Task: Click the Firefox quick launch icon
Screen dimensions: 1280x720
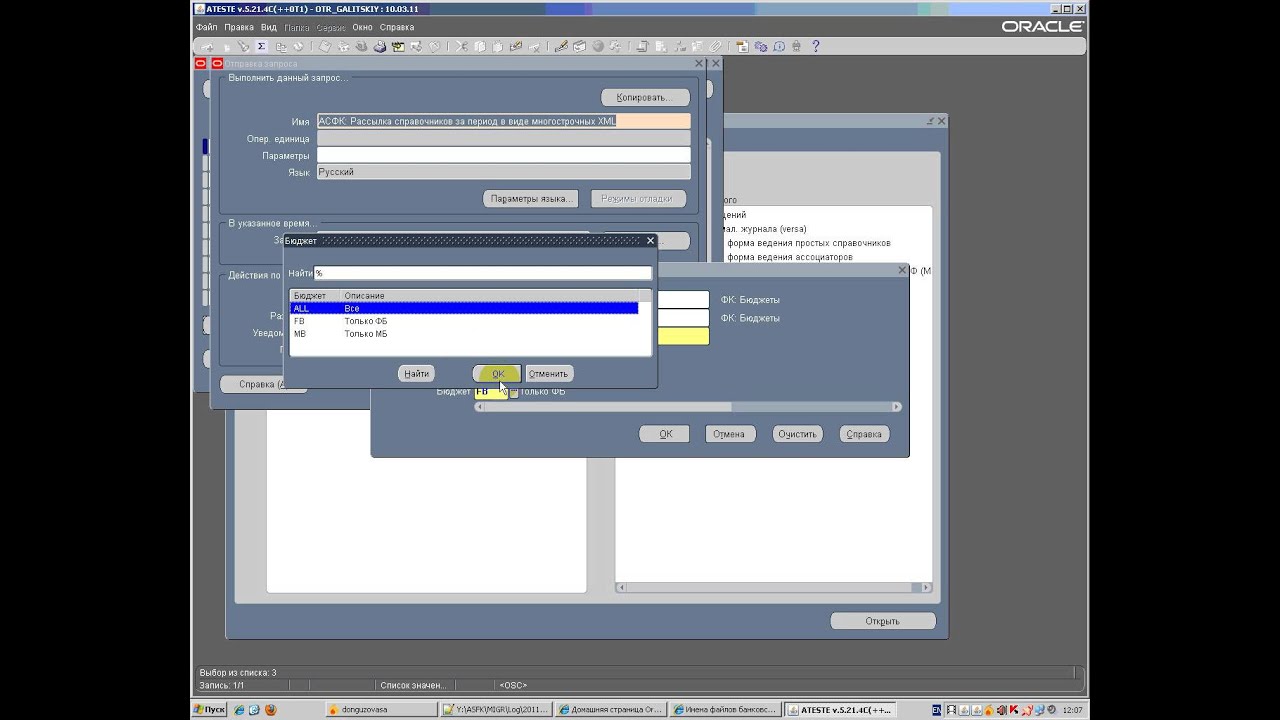Action: [x=270, y=709]
